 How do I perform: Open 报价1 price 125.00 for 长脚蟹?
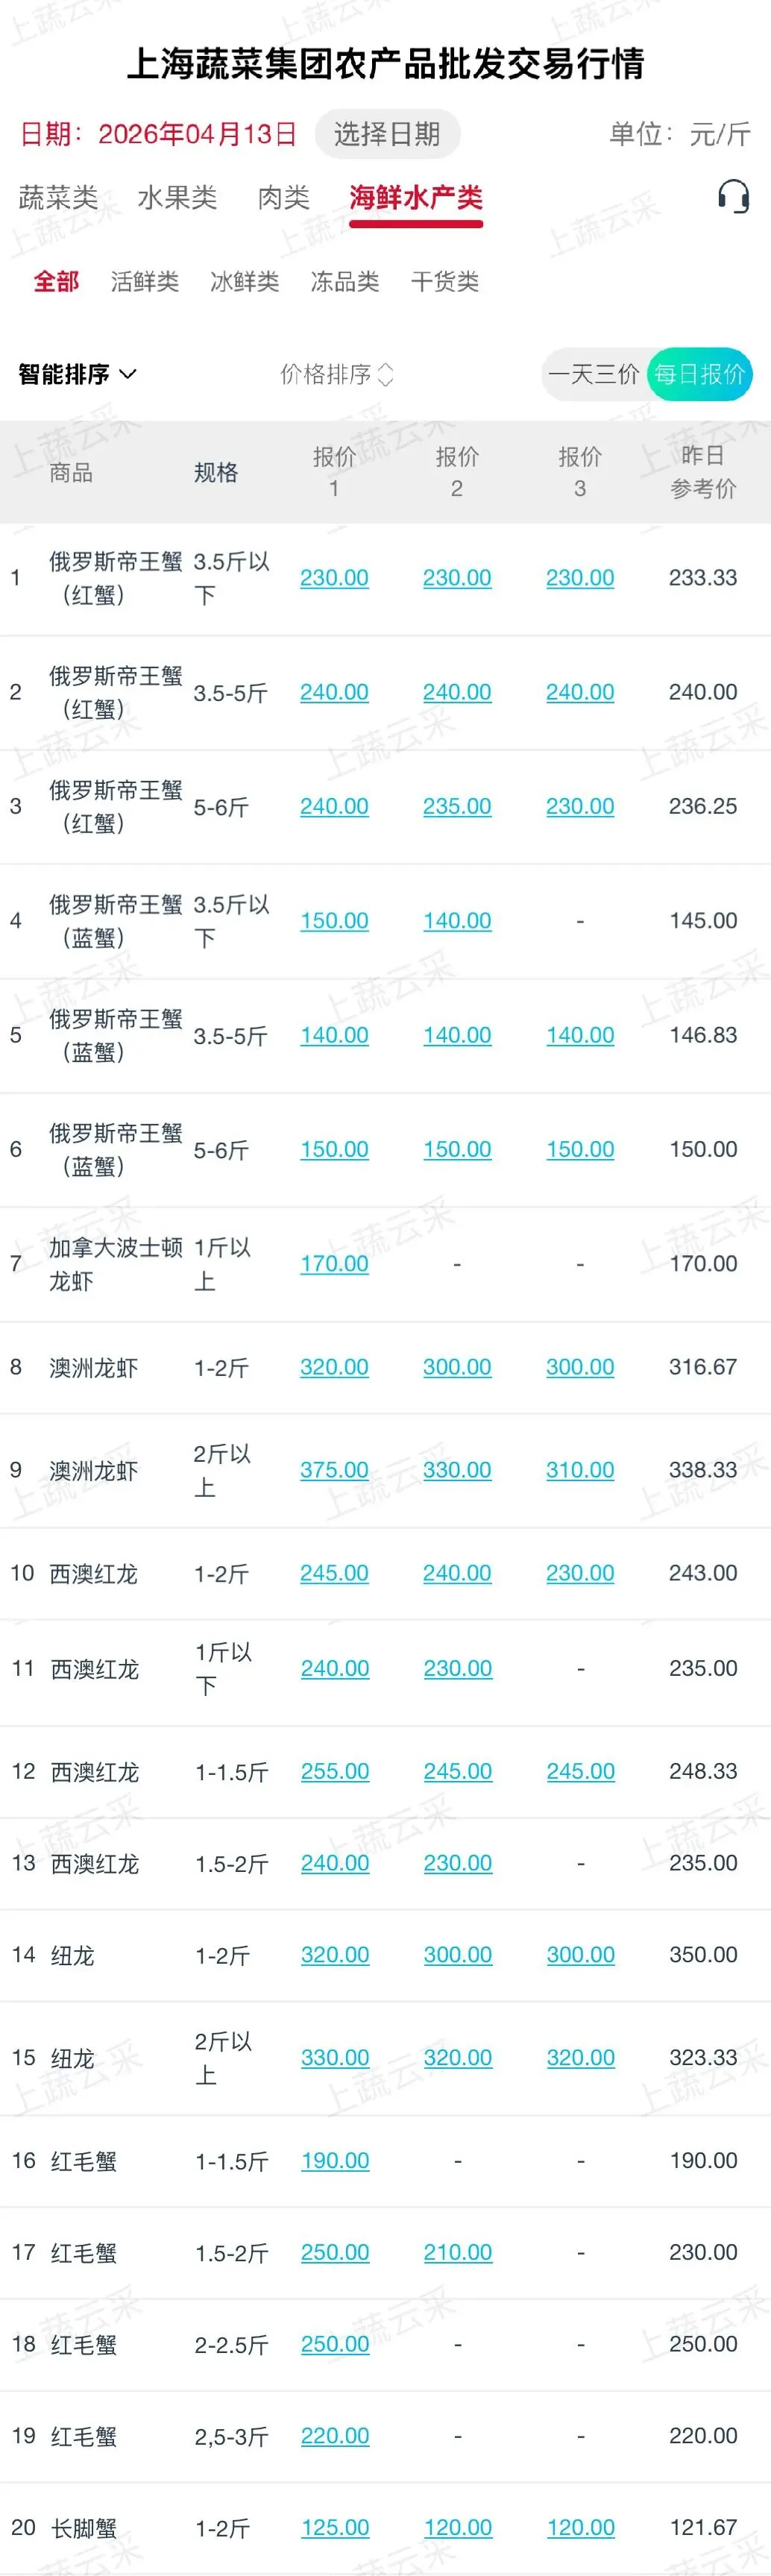pos(335,2527)
